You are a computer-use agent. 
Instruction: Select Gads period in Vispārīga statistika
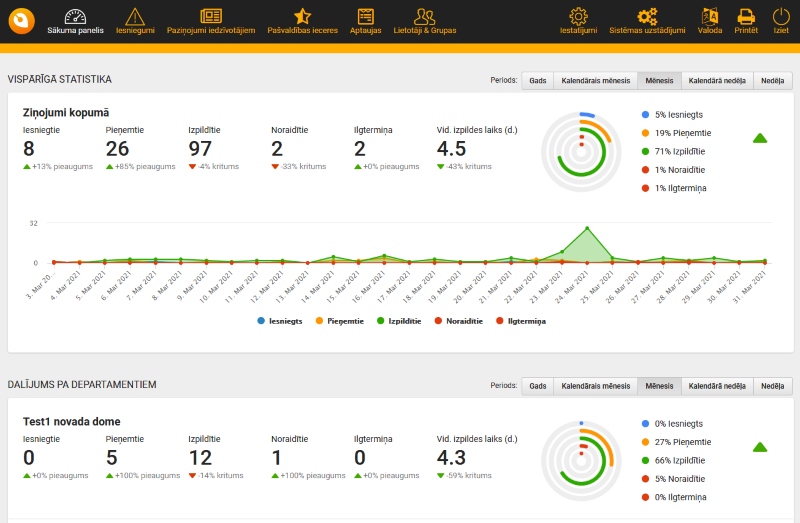tap(537, 80)
